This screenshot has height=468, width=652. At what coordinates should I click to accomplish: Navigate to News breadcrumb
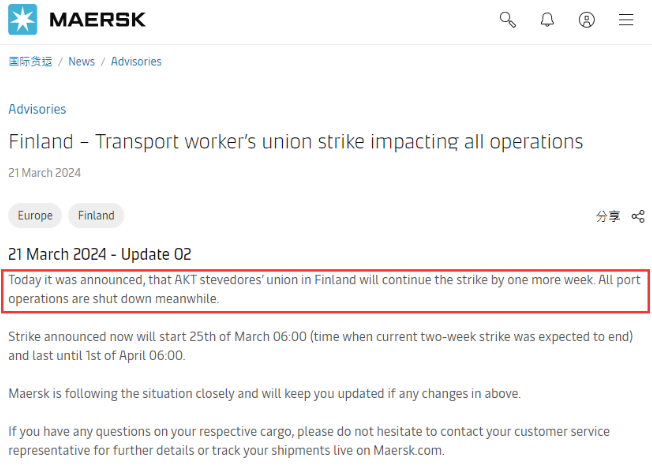[x=82, y=62]
